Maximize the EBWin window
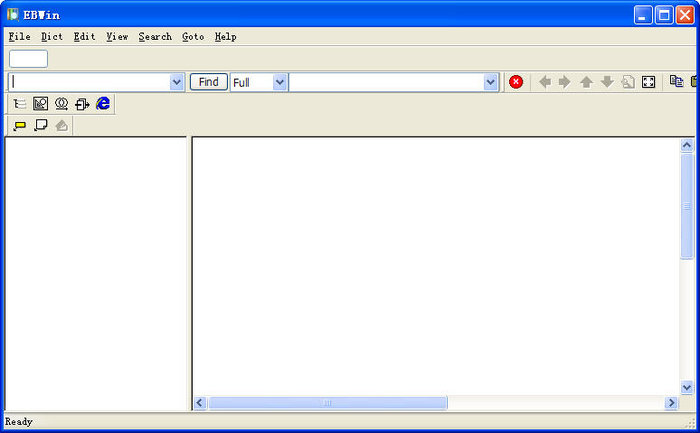This screenshot has height=433, width=700. coord(664,15)
